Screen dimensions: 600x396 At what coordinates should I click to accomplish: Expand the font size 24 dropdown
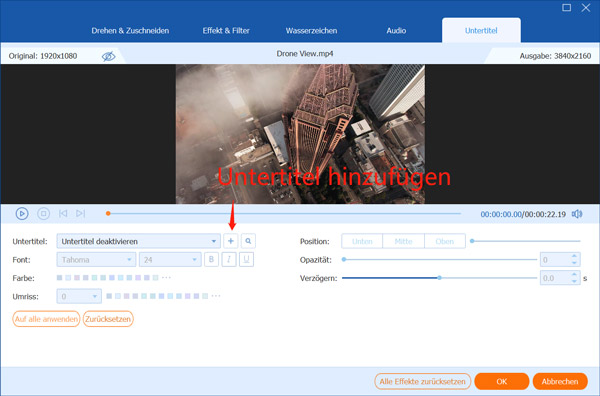(x=170, y=260)
